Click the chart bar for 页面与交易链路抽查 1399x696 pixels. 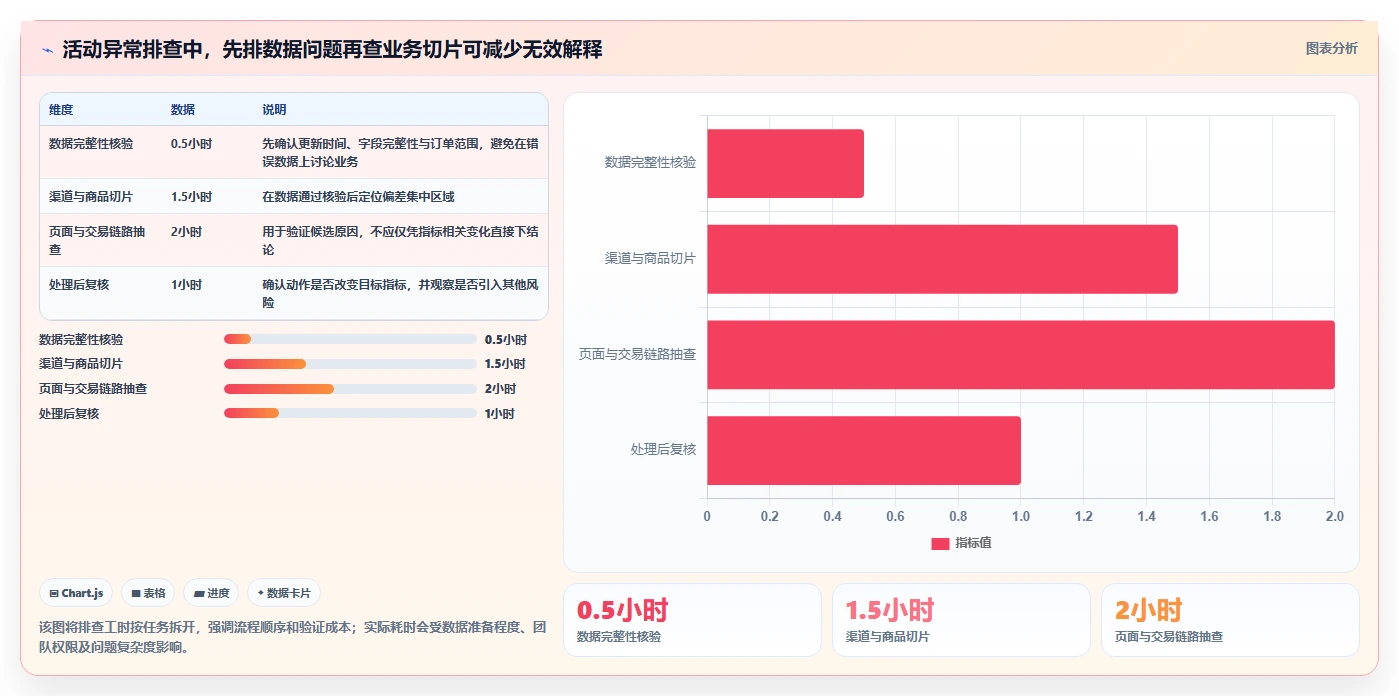(1020, 355)
